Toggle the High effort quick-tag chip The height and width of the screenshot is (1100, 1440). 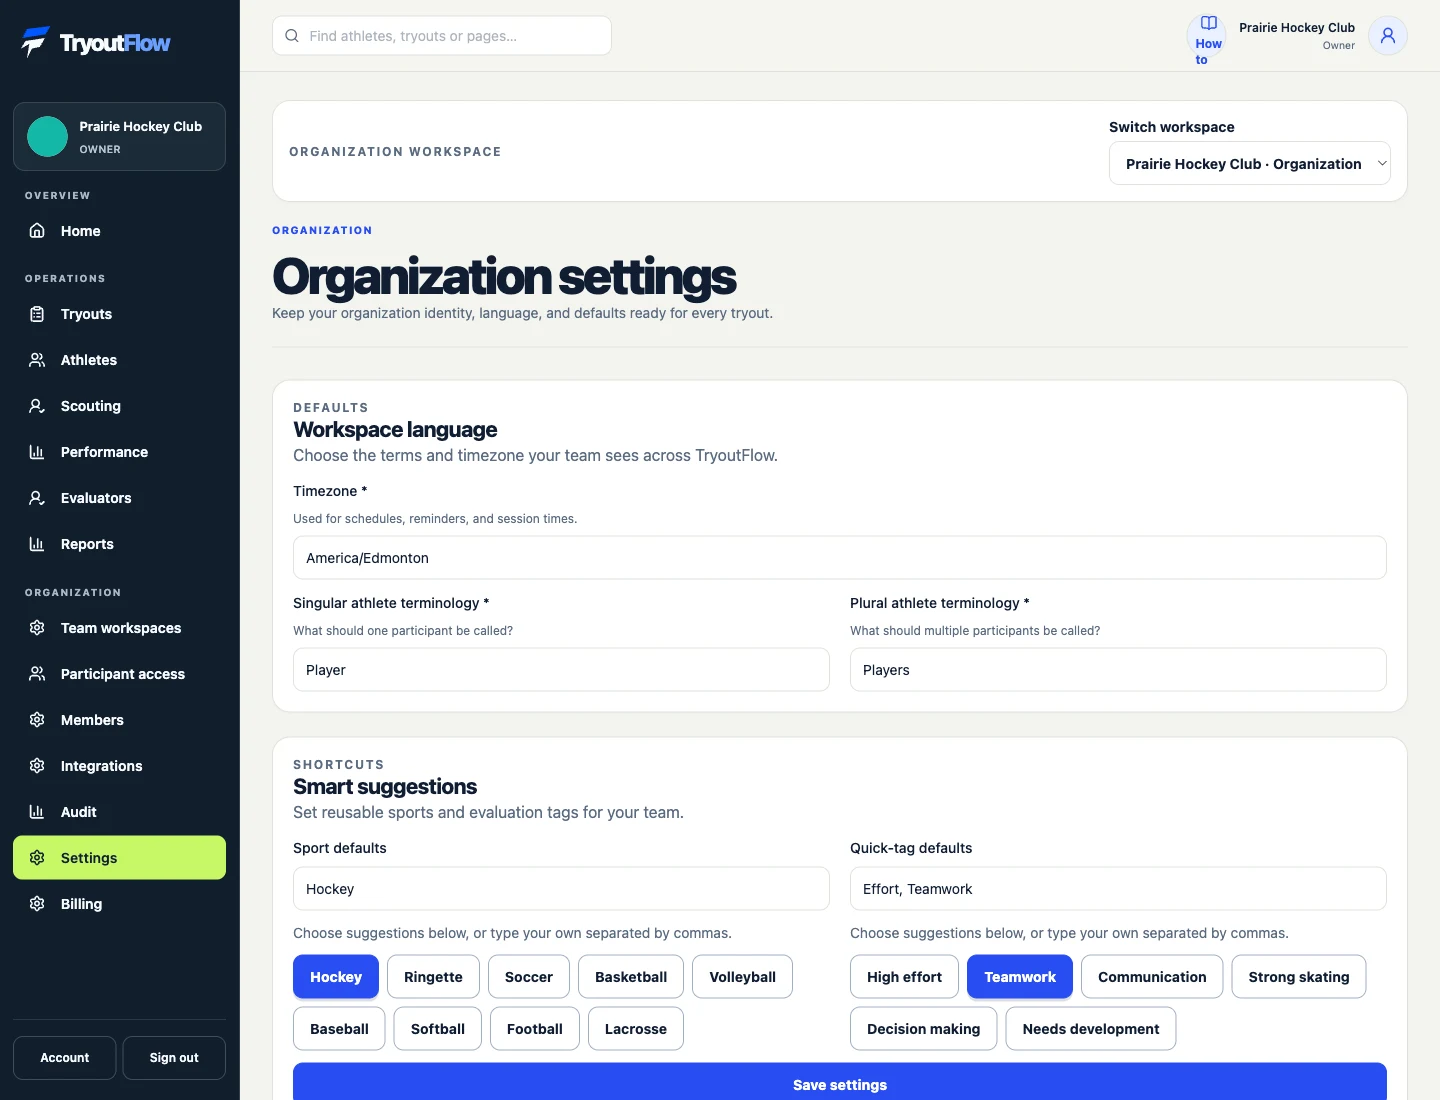(x=904, y=977)
